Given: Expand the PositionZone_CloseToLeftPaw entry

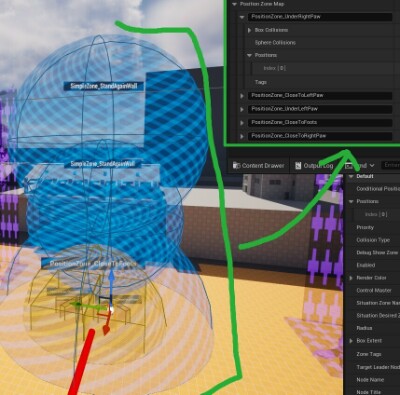Looking at the screenshot, I should 242,96.
